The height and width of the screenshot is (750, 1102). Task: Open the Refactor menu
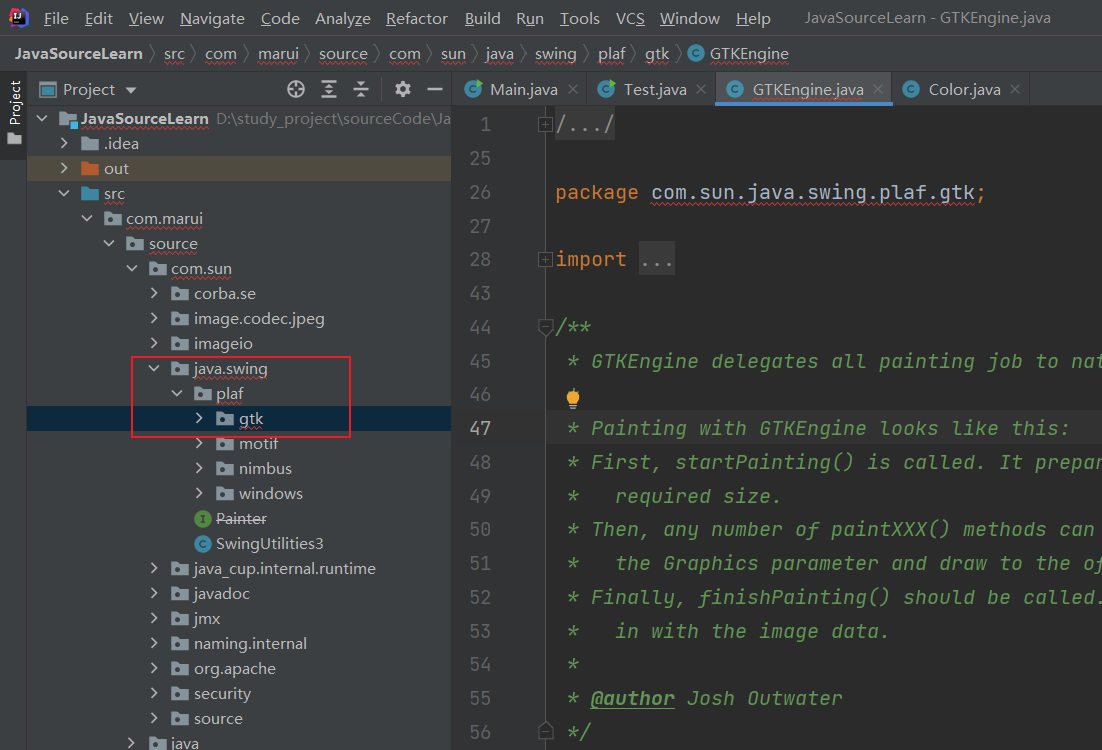(x=417, y=19)
